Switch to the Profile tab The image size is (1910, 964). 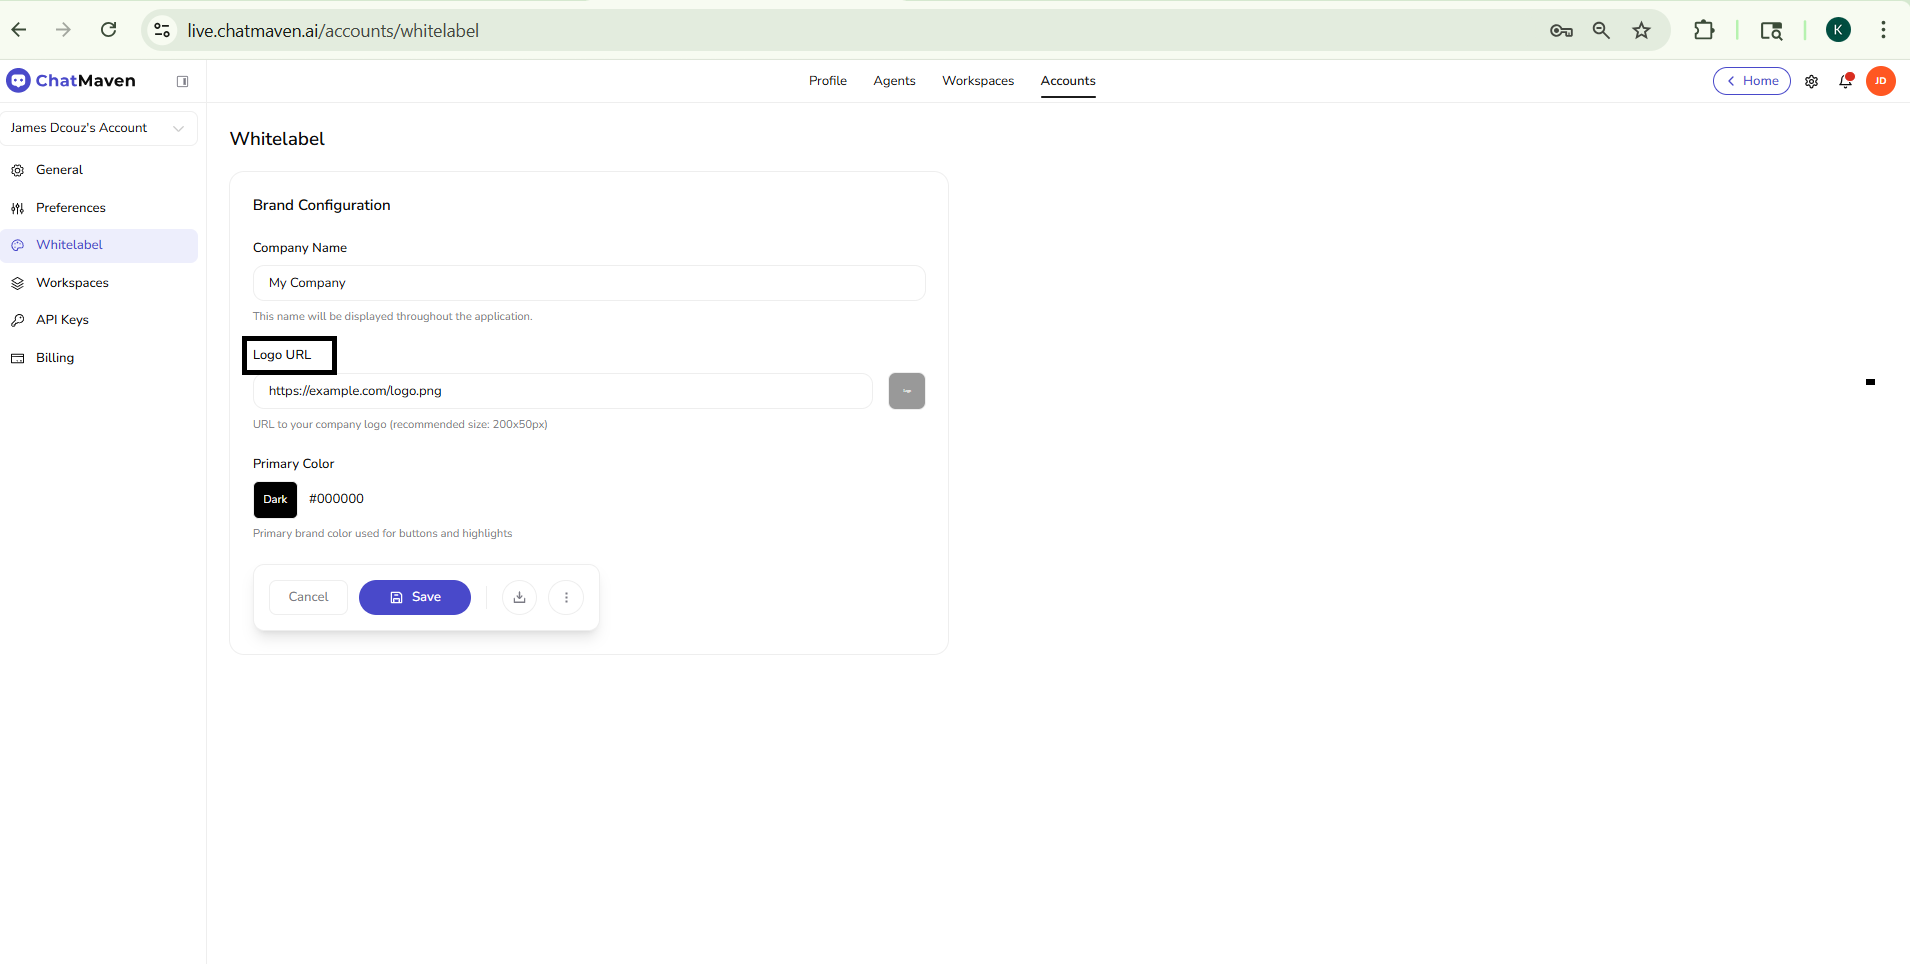pyautogui.click(x=827, y=81)
